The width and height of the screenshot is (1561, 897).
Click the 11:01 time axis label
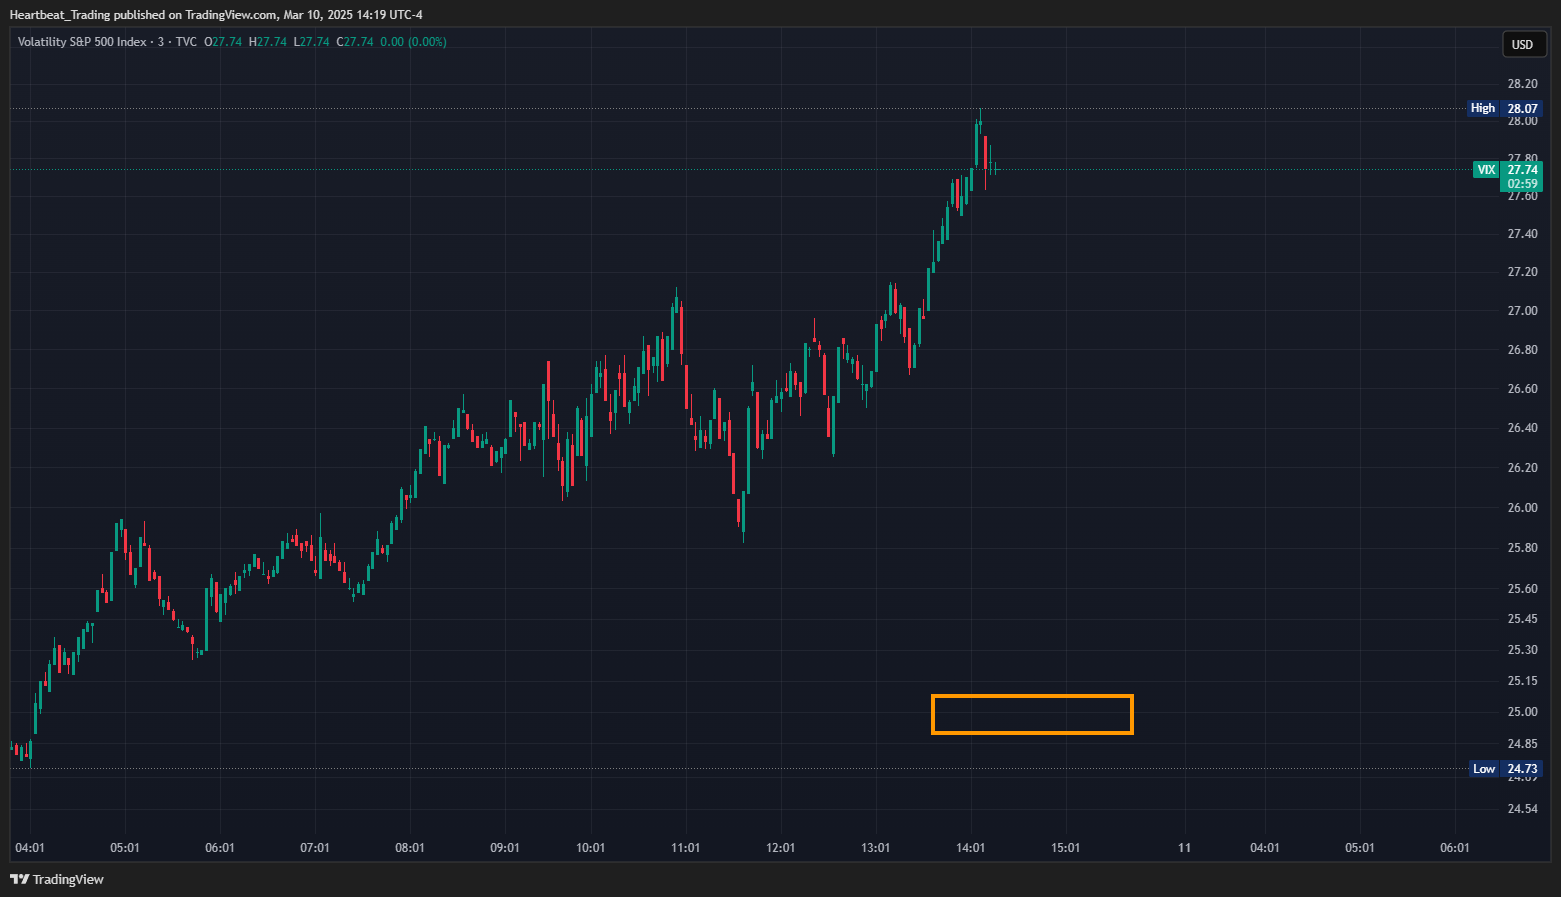686,848
